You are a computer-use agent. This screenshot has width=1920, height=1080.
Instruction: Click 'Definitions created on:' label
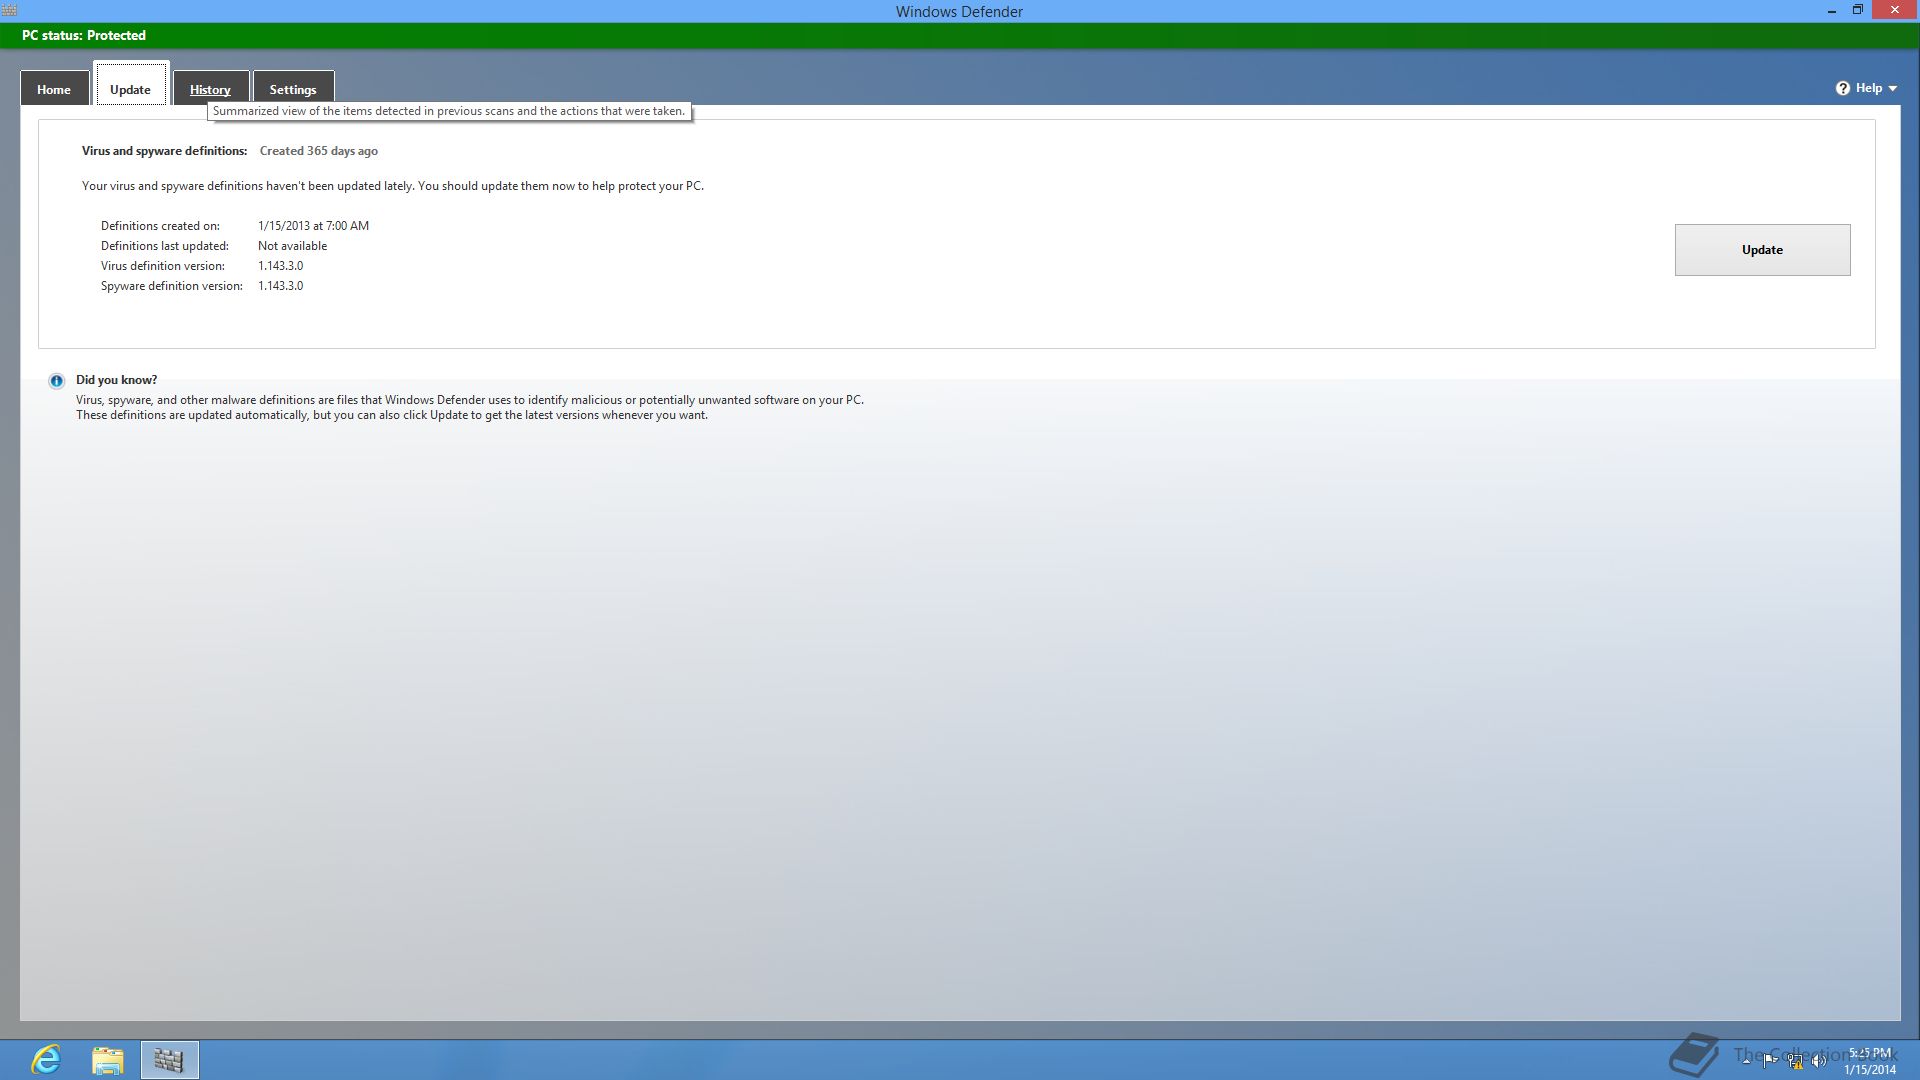pyautogui.click(x=160, y=226)
